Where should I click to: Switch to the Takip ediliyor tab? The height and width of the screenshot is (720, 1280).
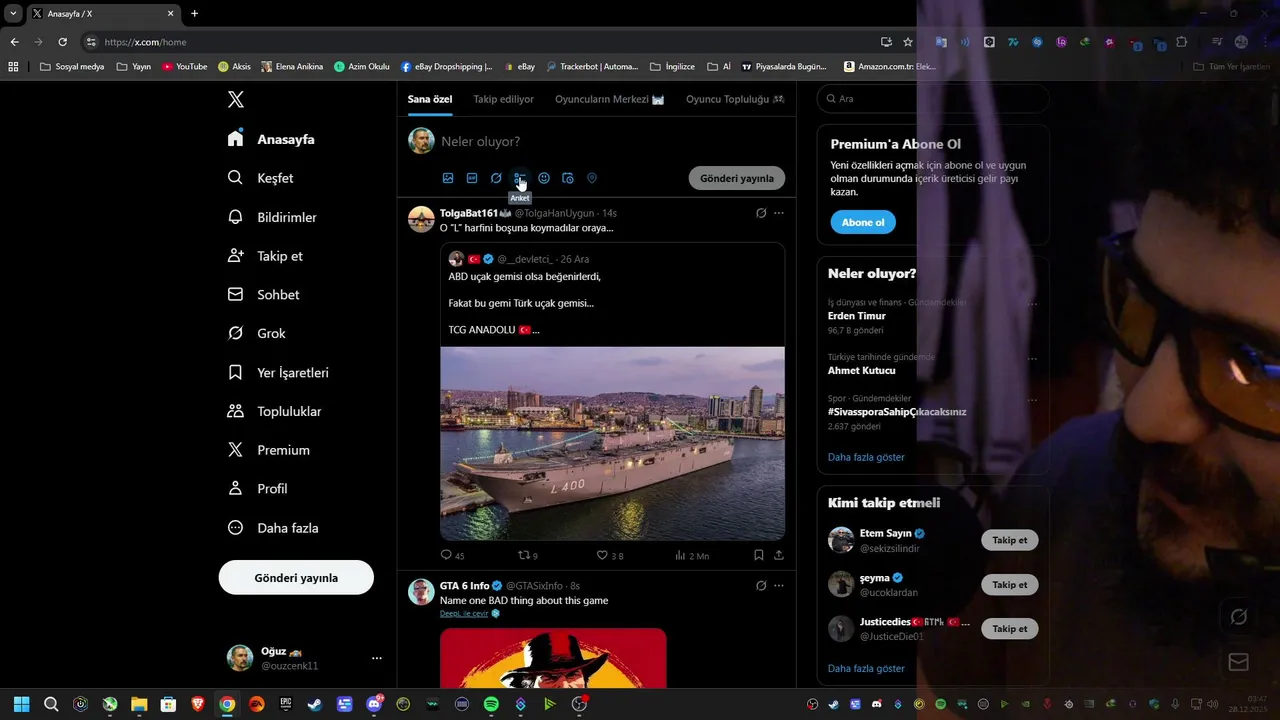pyautogui.click(x=503, y=99)
